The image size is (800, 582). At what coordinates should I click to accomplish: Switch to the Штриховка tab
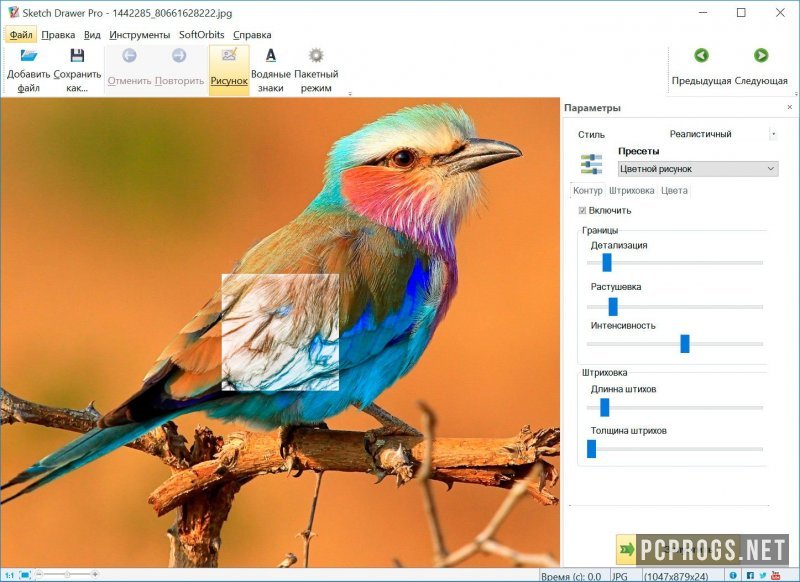click(632, 190)
